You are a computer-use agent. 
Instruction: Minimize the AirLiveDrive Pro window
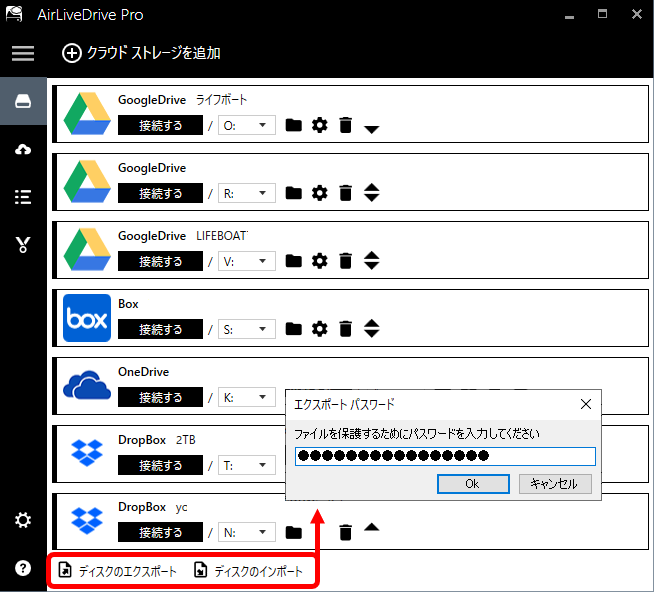(x=569, y=15)
